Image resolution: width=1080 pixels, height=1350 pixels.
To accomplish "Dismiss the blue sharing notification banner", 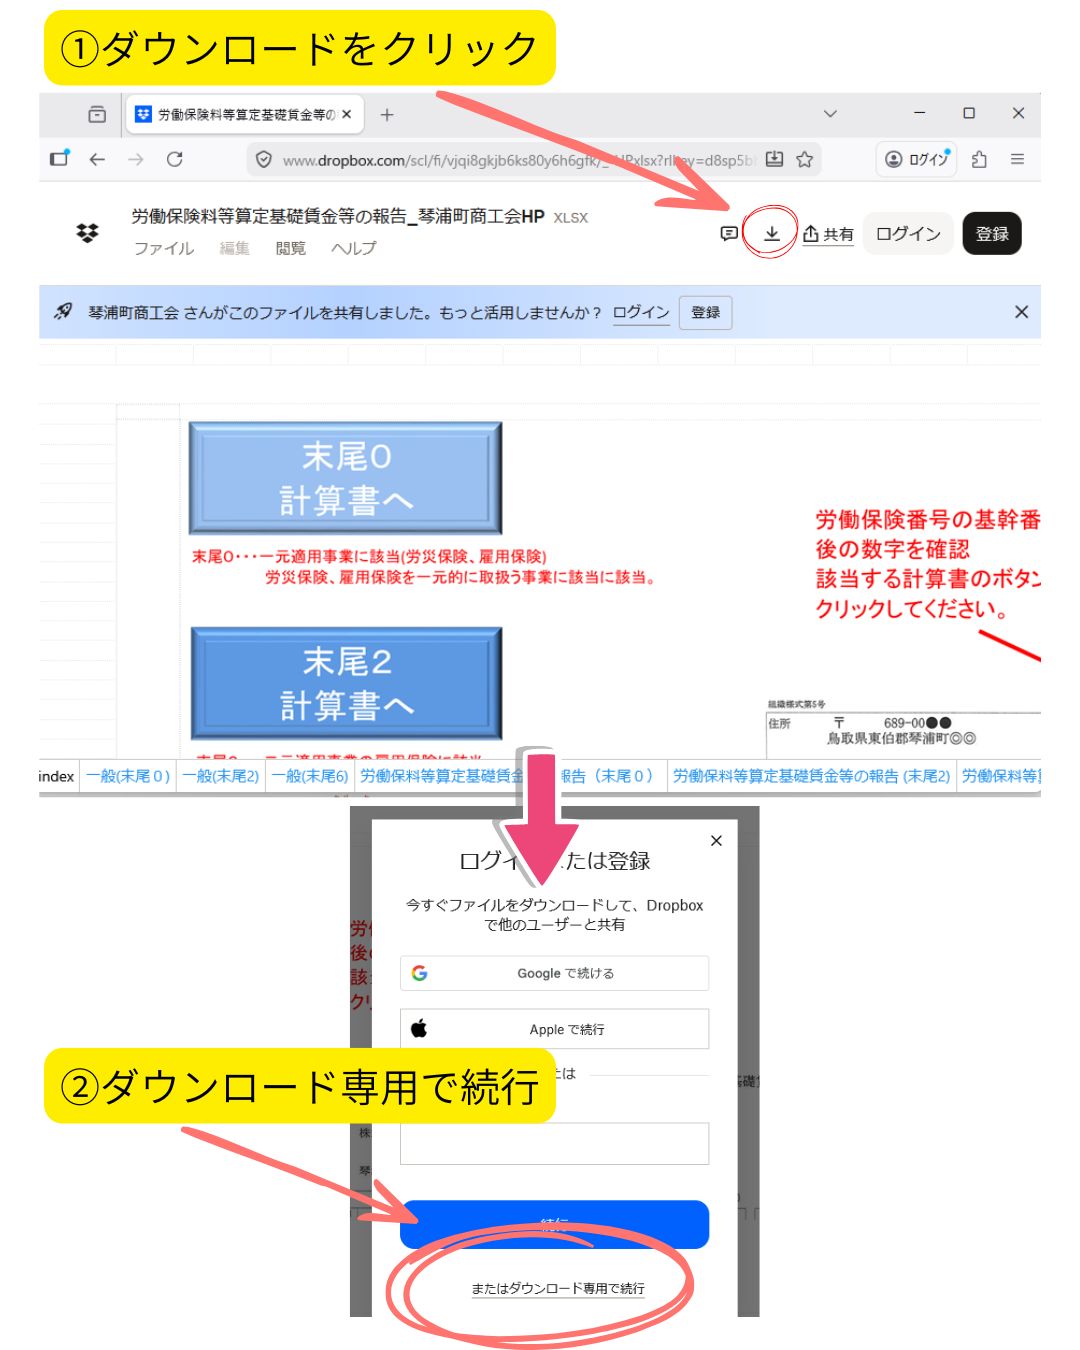I will (1021, 312).
